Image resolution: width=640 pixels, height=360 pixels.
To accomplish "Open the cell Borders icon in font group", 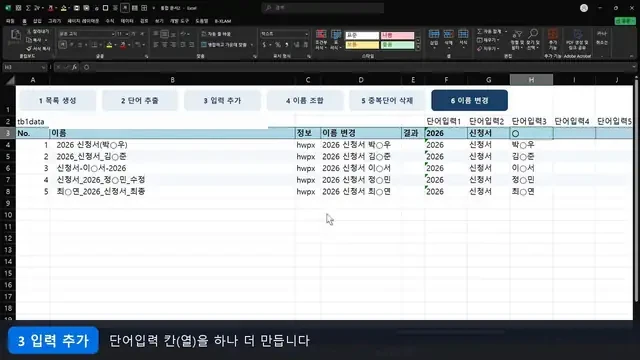I will [94, 45].
